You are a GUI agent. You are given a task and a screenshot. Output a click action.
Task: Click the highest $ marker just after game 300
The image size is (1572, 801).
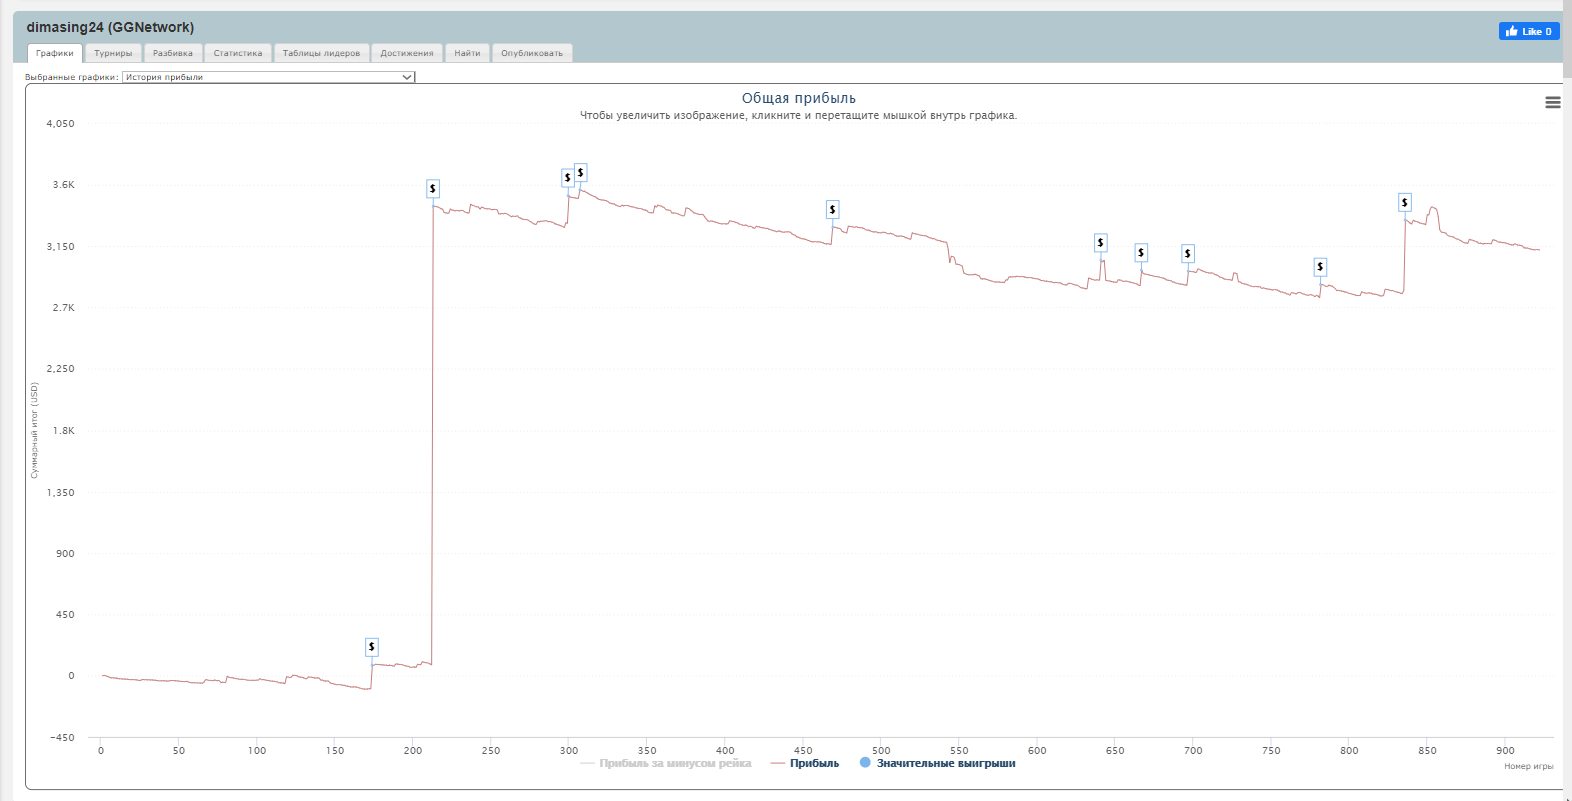(x=580, y=172)
